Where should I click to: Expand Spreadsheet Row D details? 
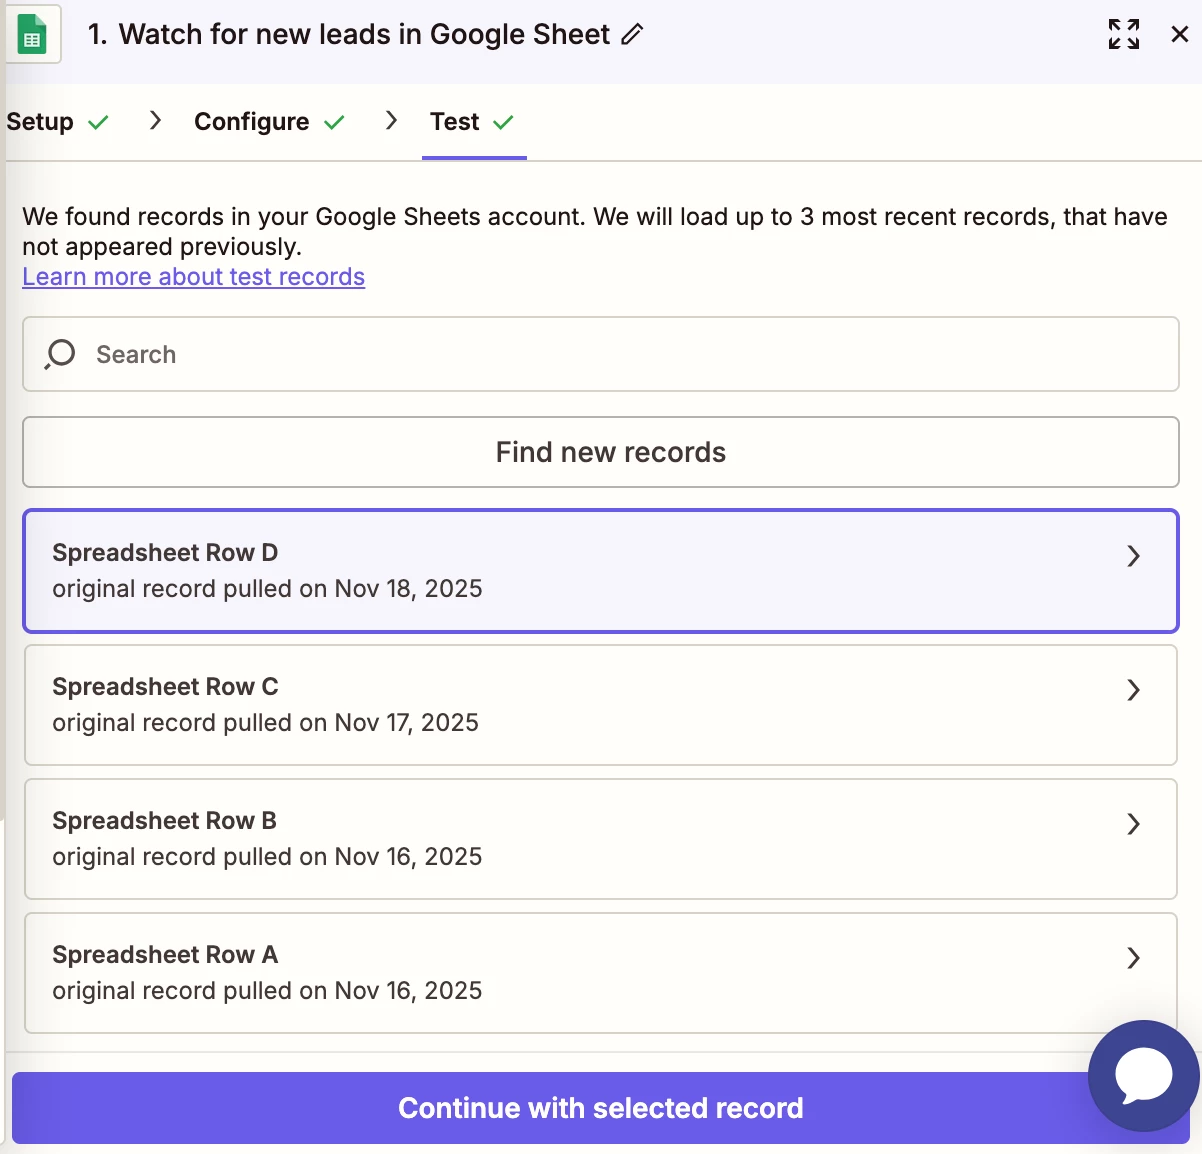1133,556
